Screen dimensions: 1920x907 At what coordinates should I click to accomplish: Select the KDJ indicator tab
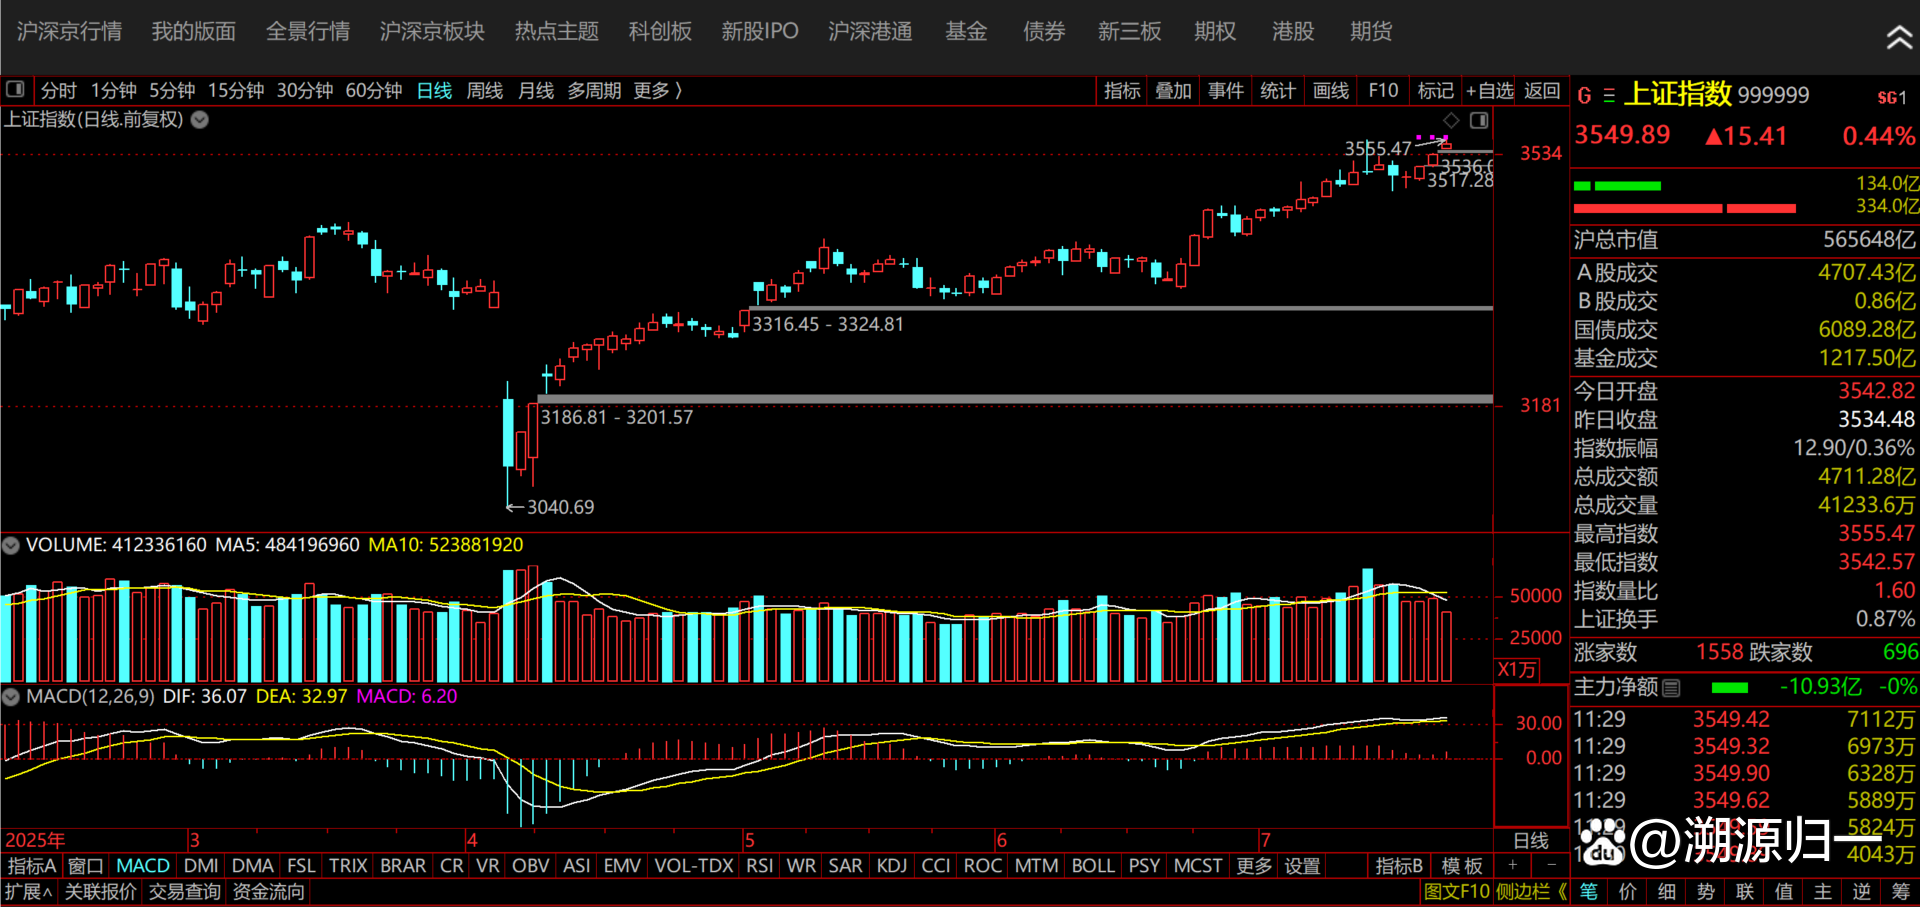tap(891, 866)
